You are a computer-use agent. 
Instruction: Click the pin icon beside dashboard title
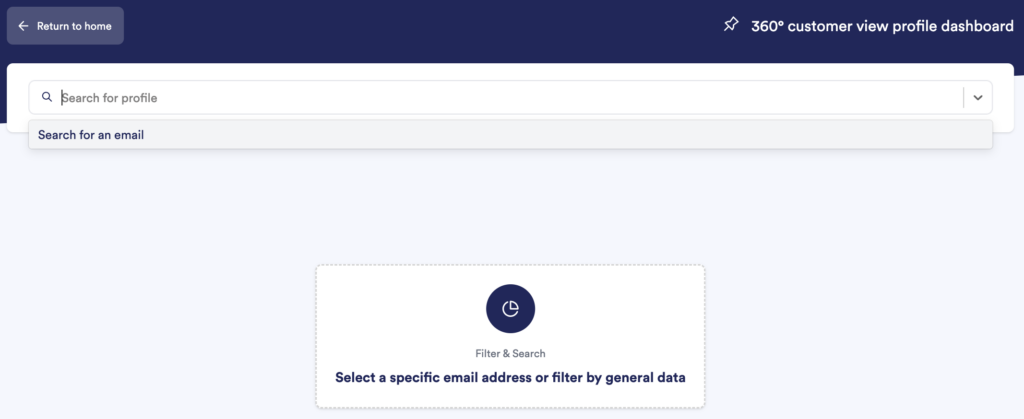pyautogui.click(x=731, y=25)
